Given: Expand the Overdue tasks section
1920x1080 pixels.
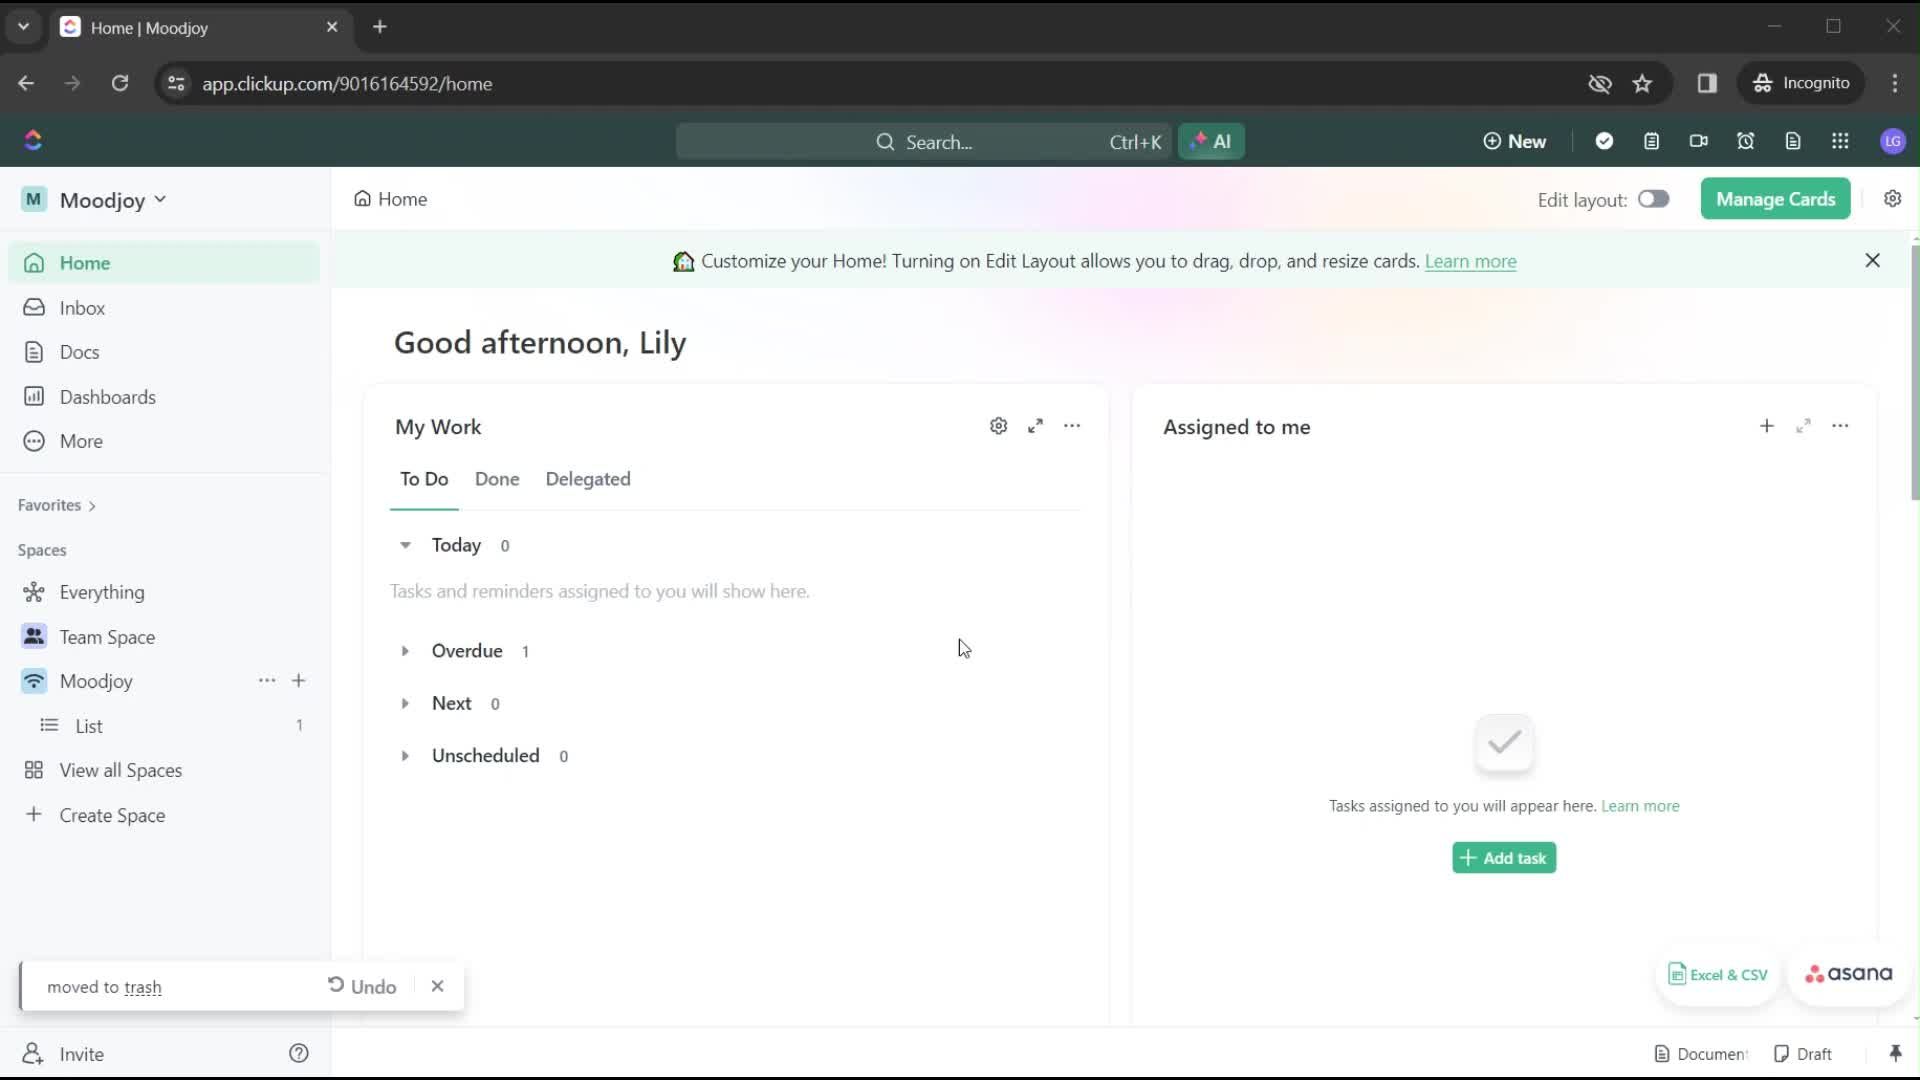Looking at the screenshot, I should pos(406,650).
